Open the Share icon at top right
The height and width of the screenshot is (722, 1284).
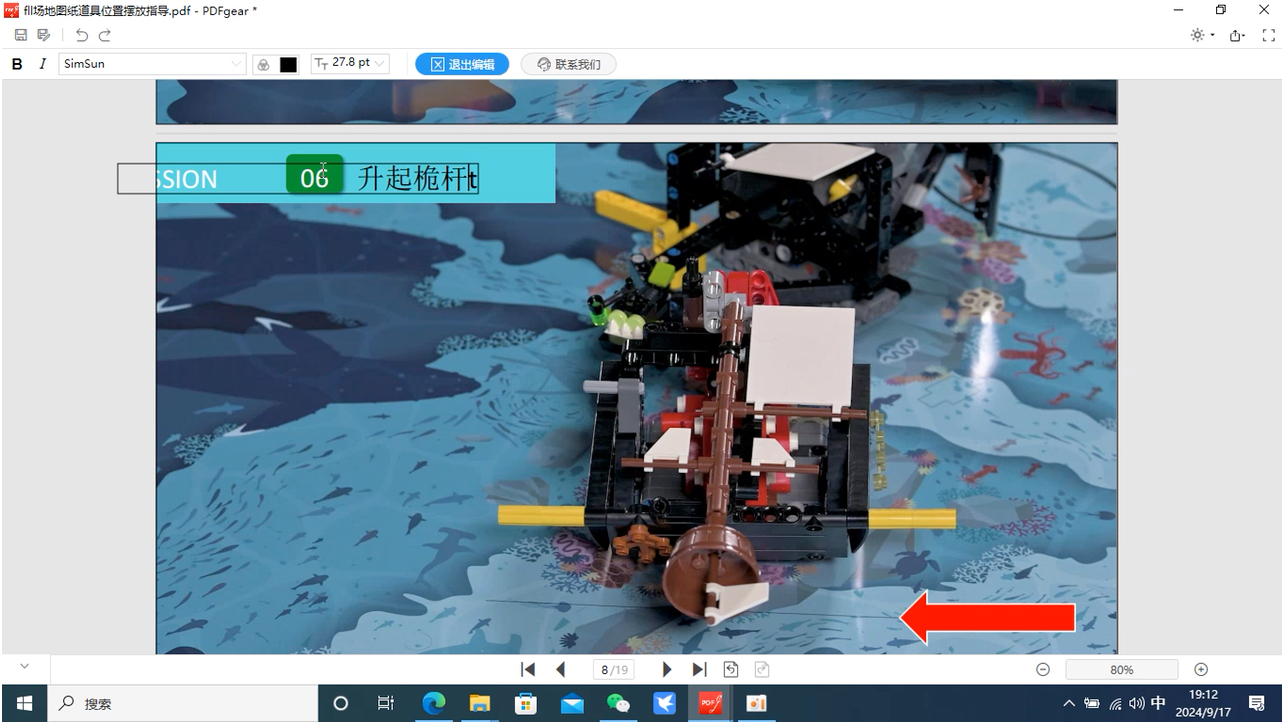(x=1236, y=34)
